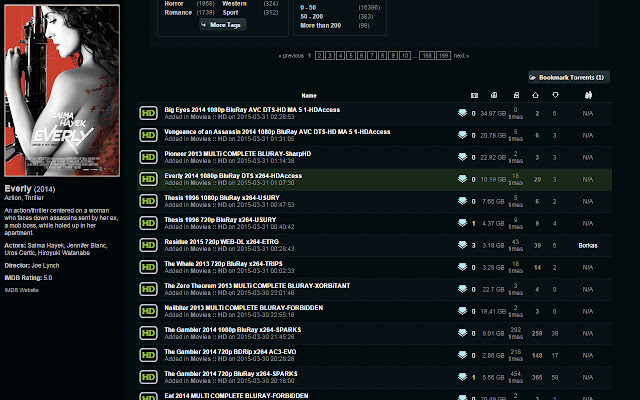Go to the next results page
This screenshot has height=400, width=640.
(461, 56)
